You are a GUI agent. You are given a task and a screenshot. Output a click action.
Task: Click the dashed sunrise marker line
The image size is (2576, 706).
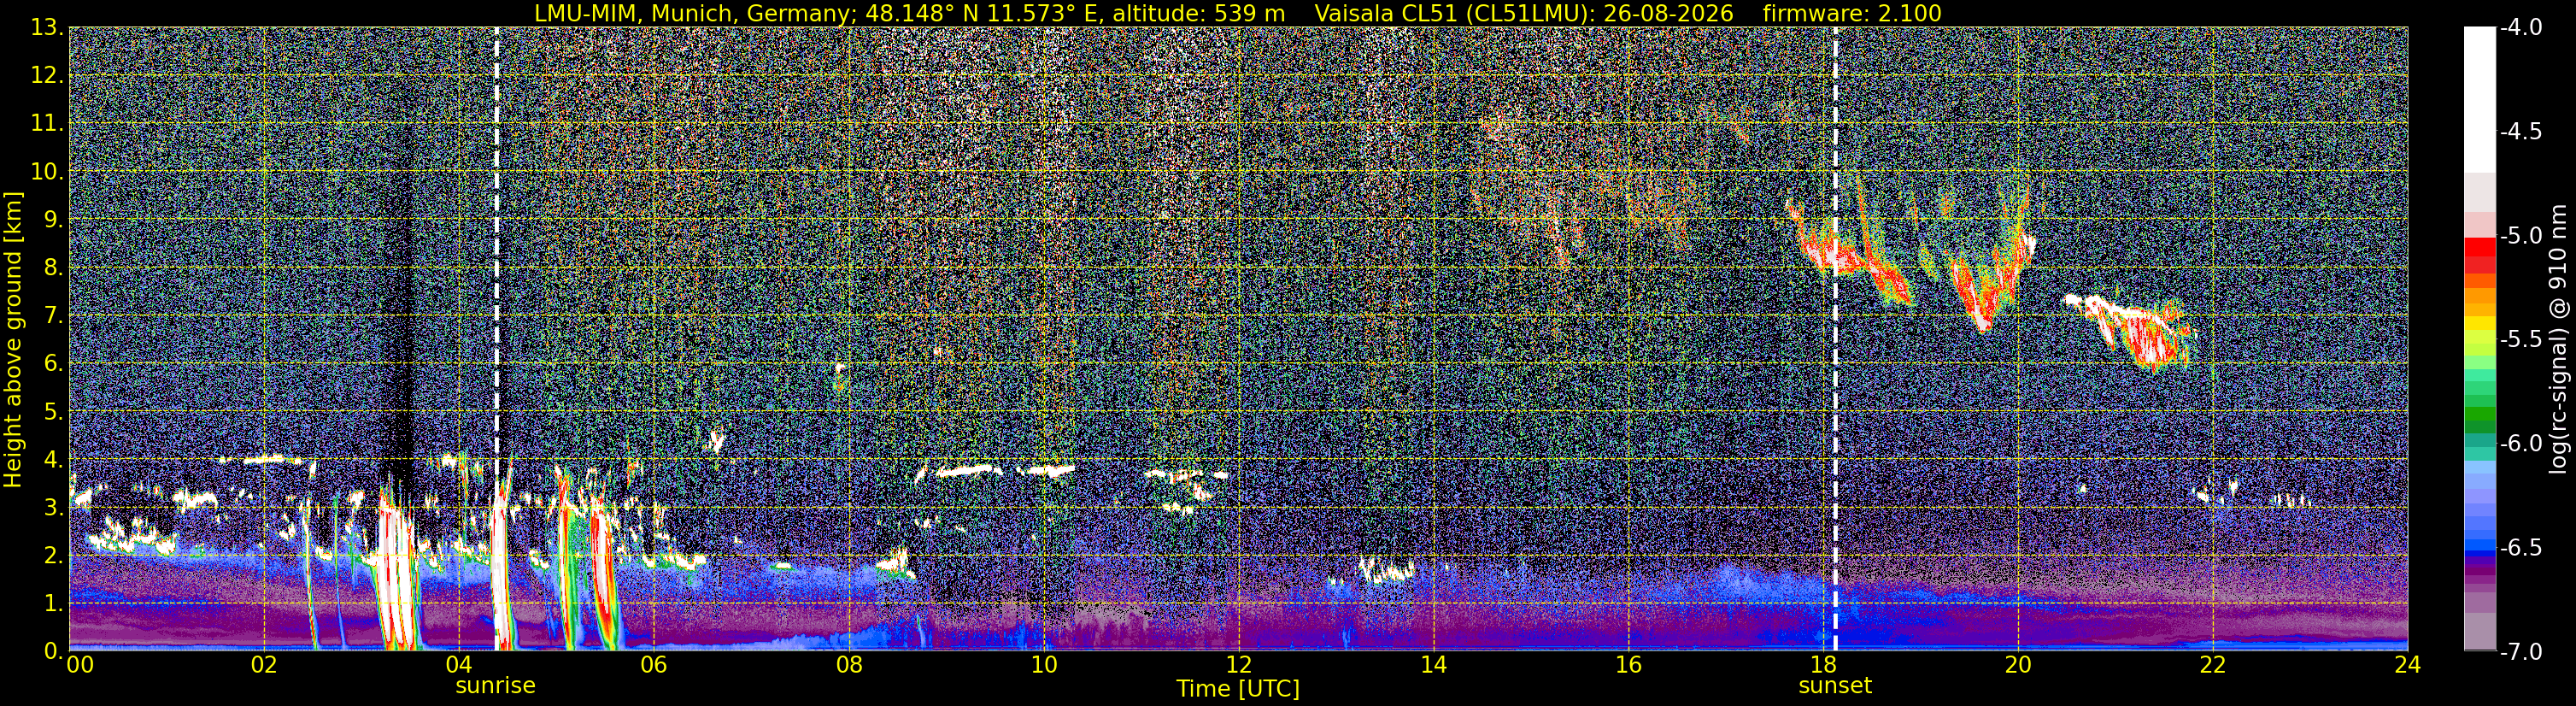tap(496, 339)
